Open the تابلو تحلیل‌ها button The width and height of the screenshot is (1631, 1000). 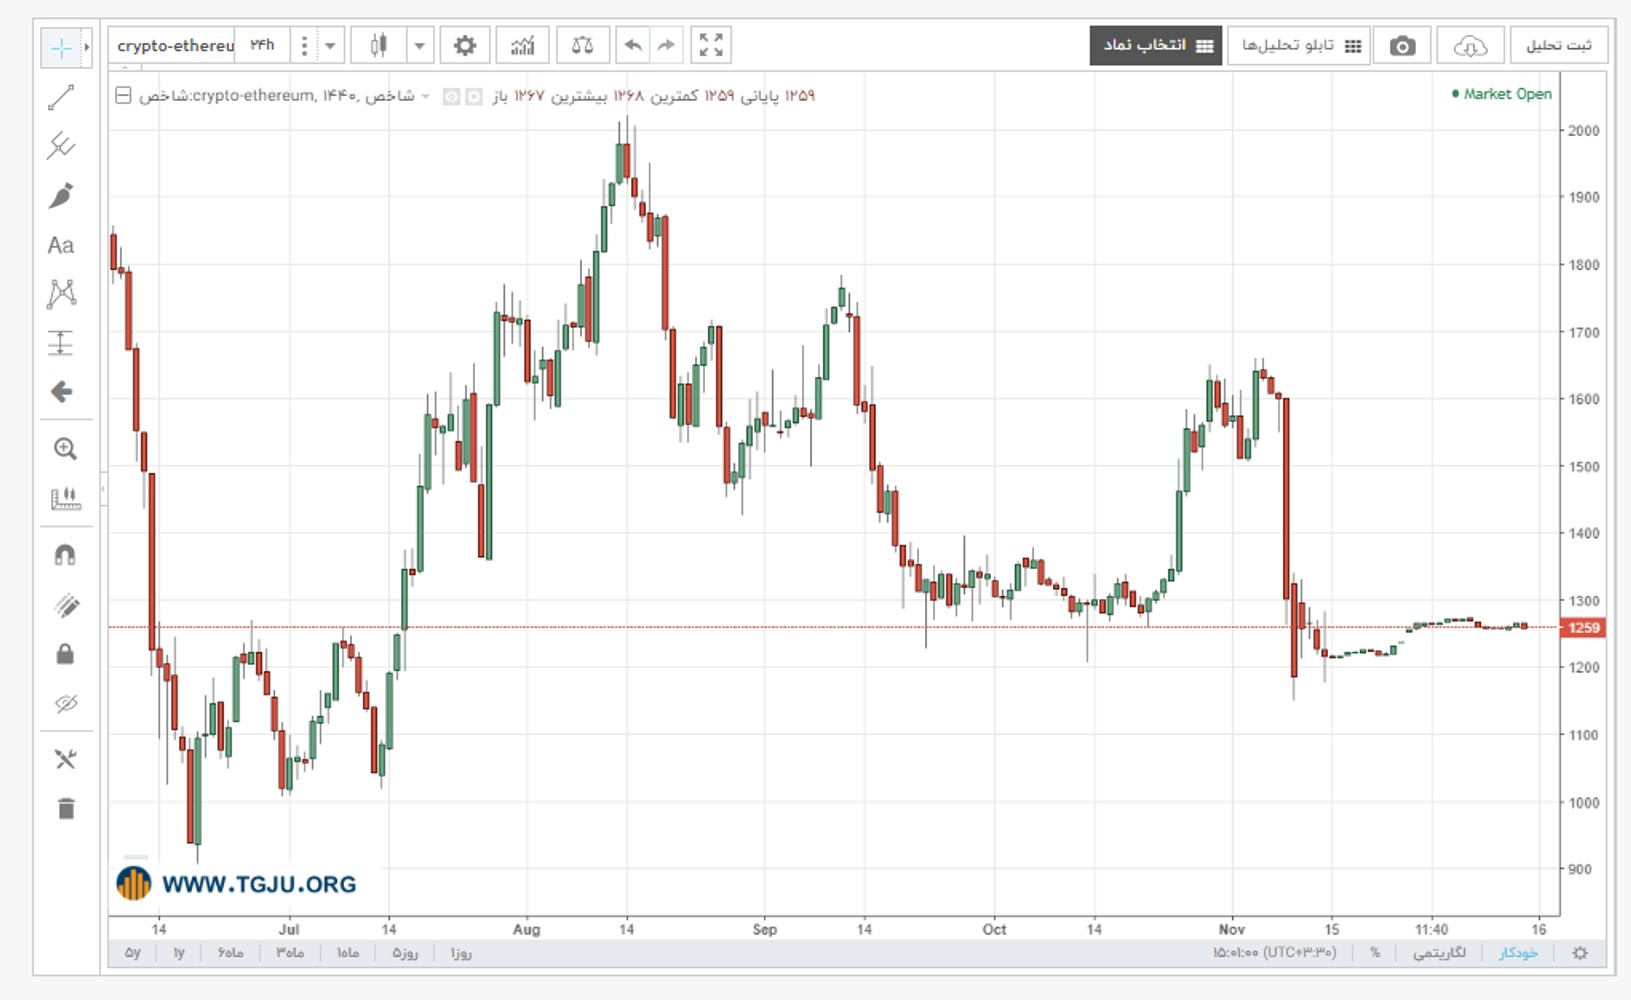coord(1299,46)
